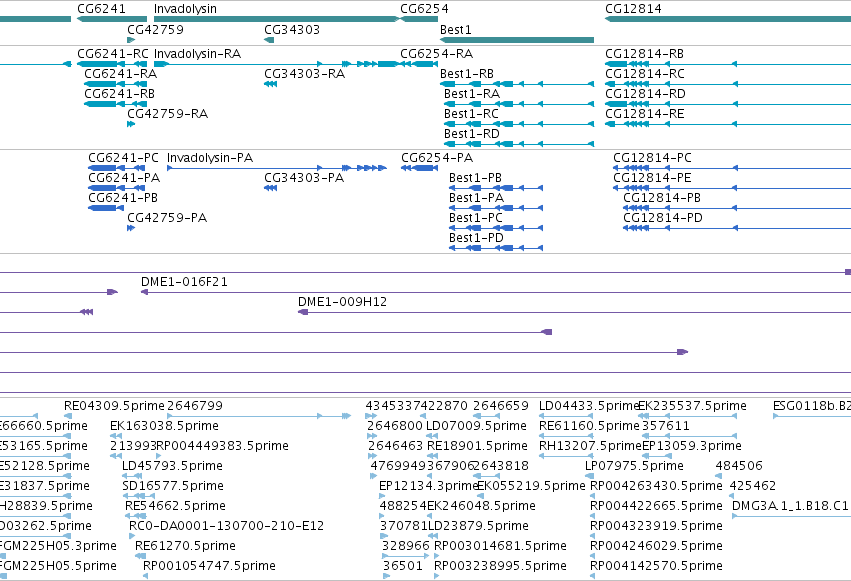Click the CG6254-RA transcript label
Screen dimensions: 851x581
click(x=436, y=54)
